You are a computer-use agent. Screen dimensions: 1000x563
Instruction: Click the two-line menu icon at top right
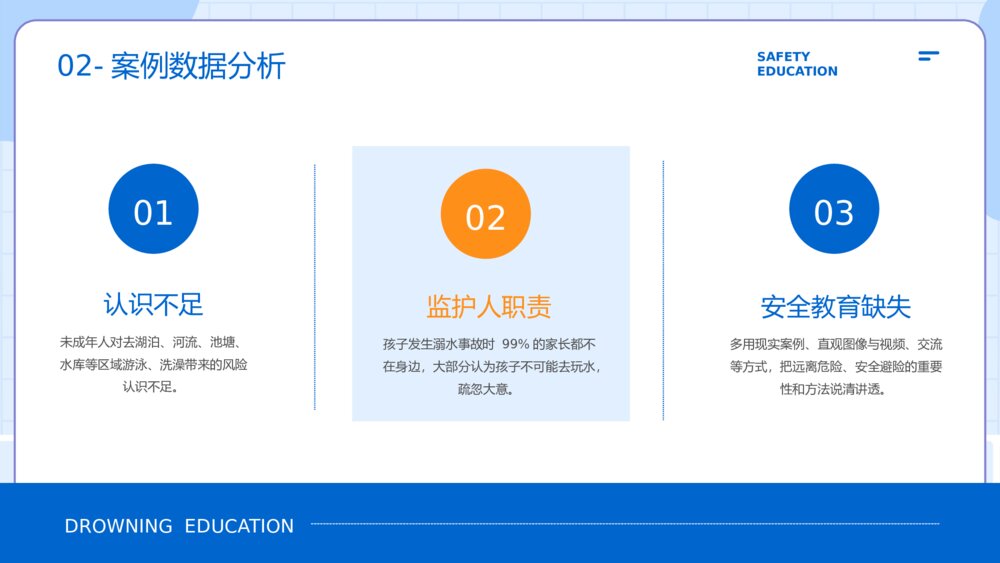[929, 56]
